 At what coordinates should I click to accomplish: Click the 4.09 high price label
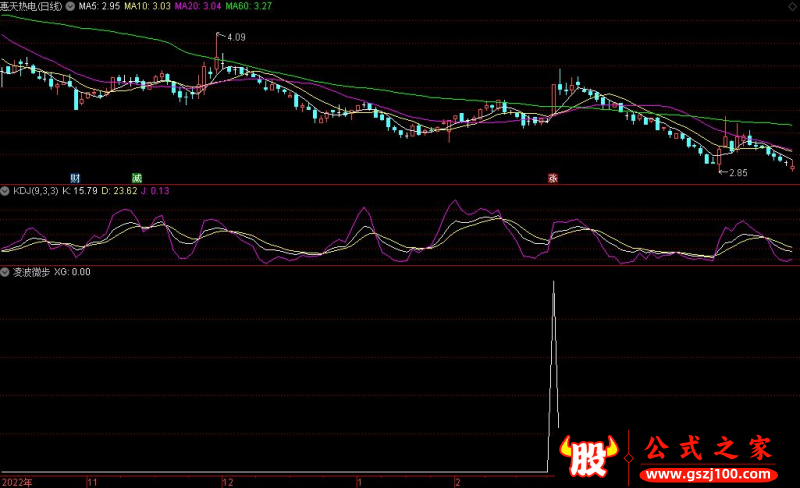[236, 37]
